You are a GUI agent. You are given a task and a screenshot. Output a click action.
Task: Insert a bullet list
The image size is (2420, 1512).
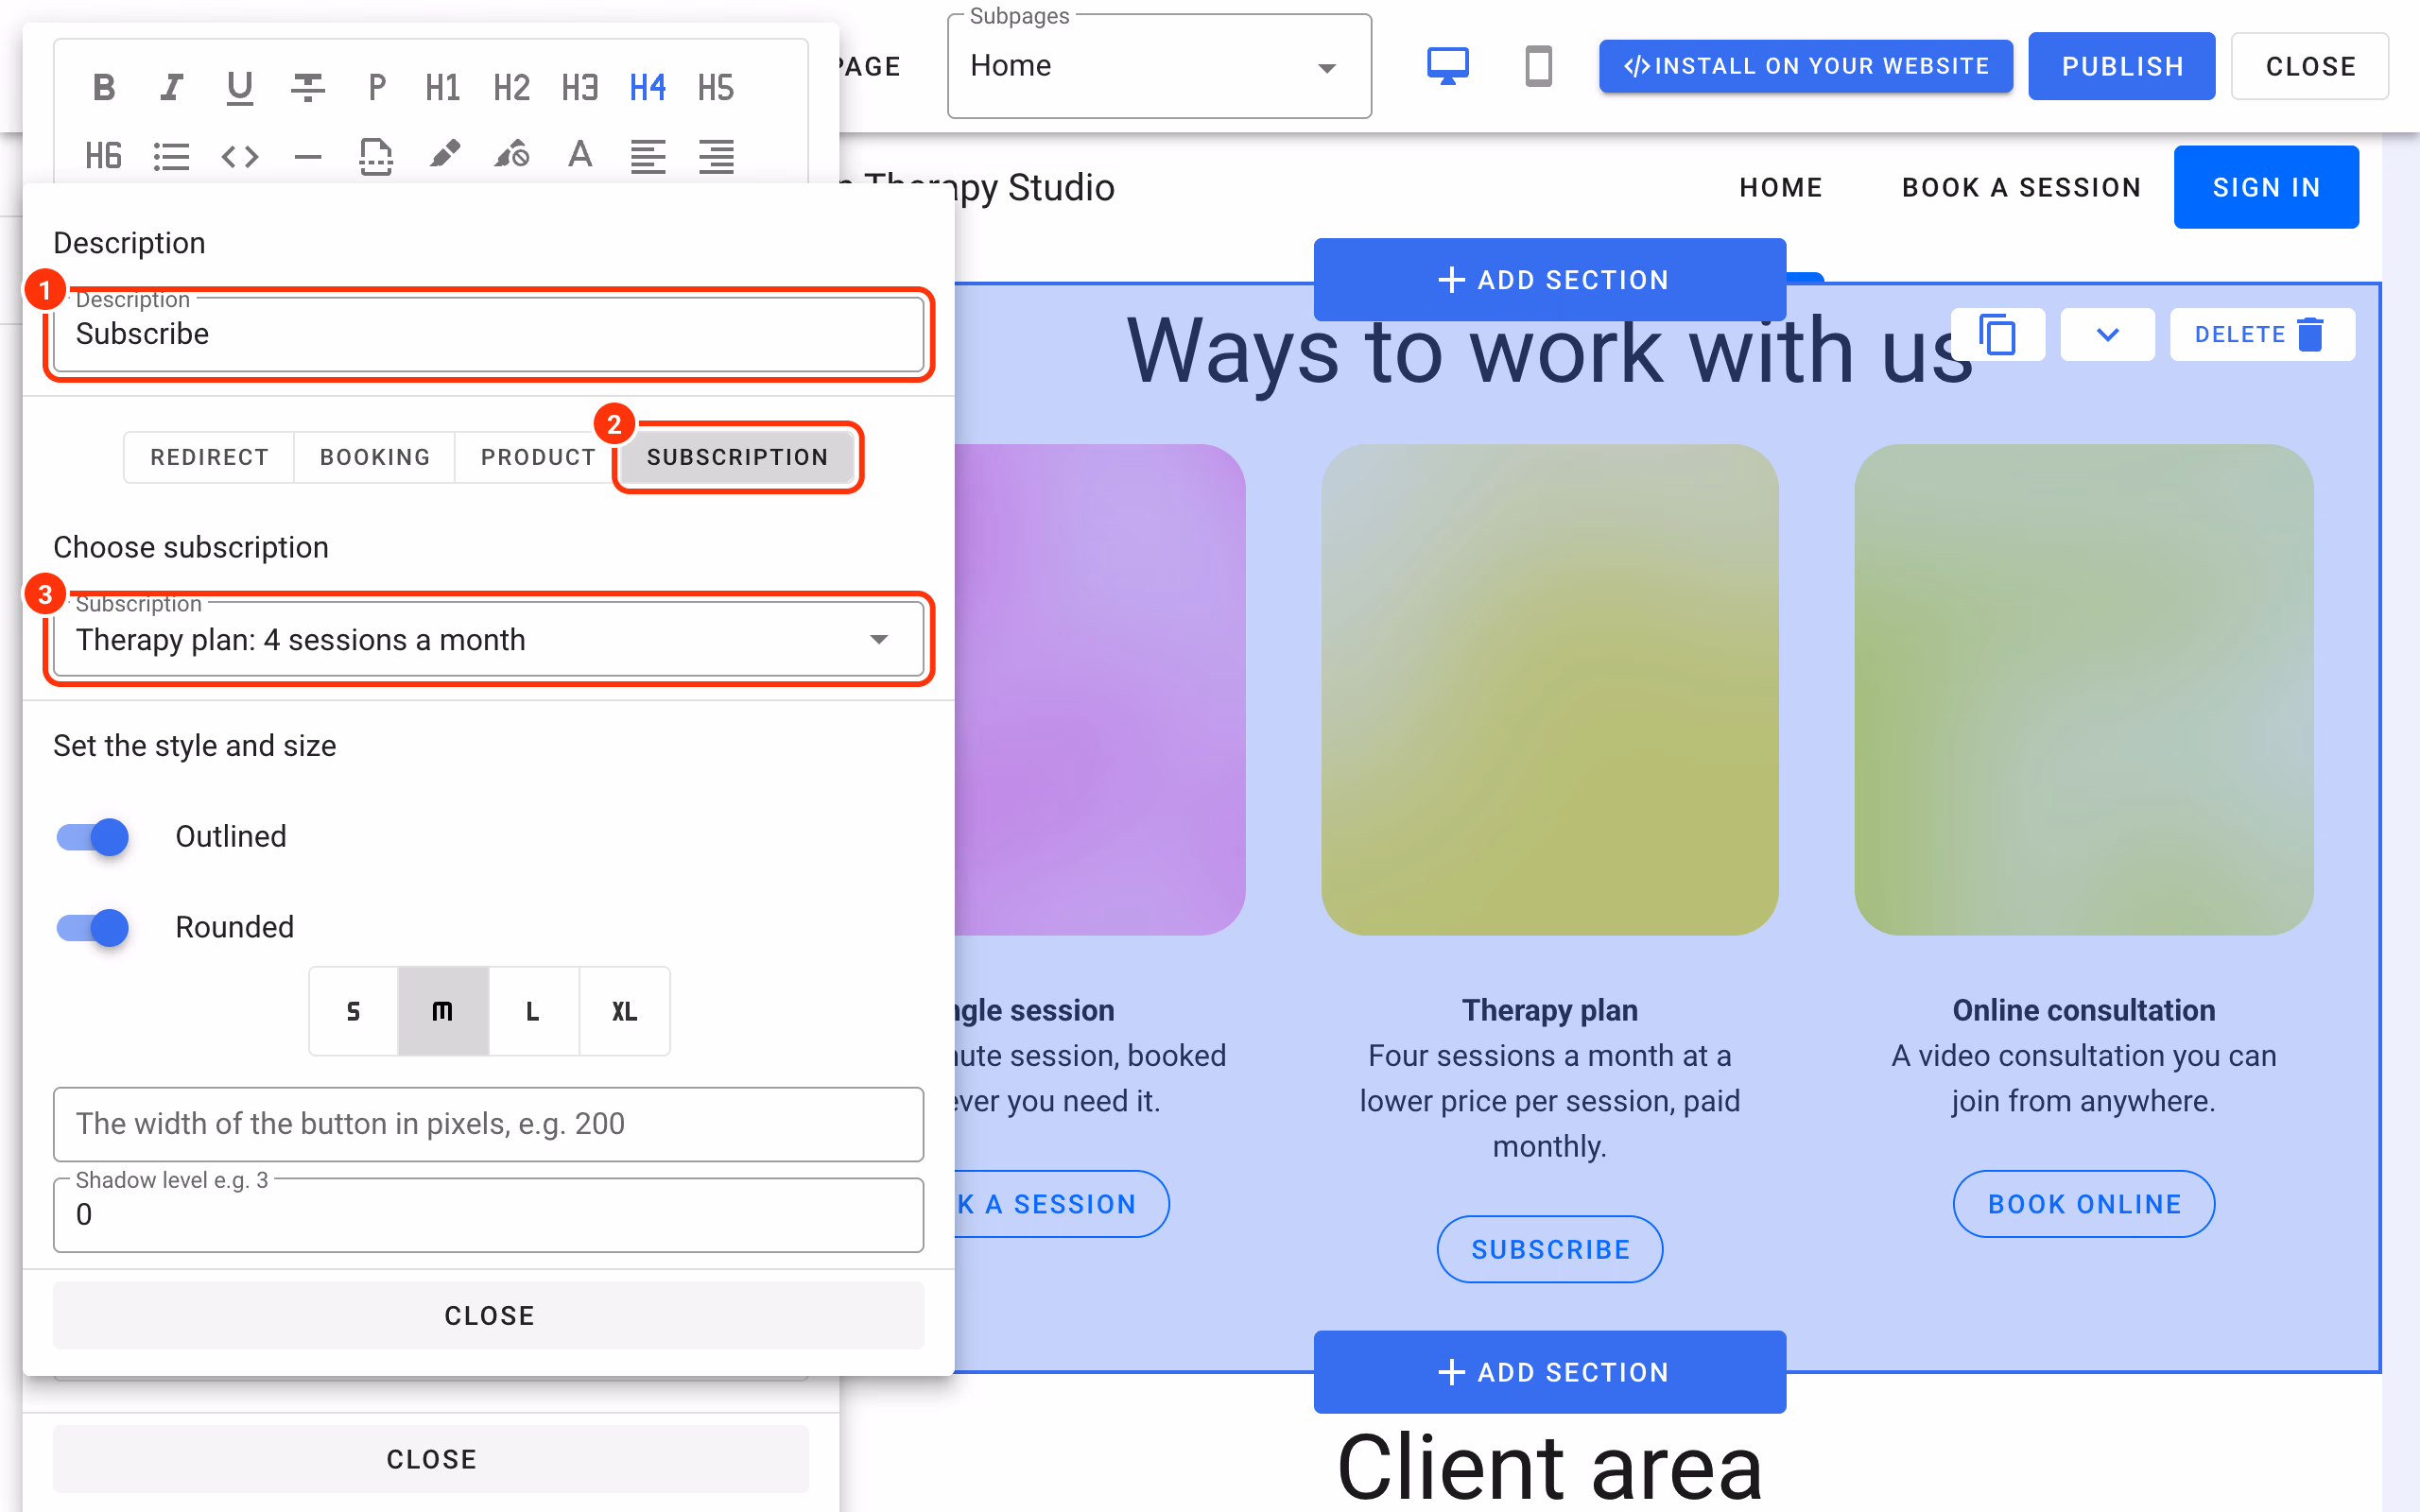171,156
